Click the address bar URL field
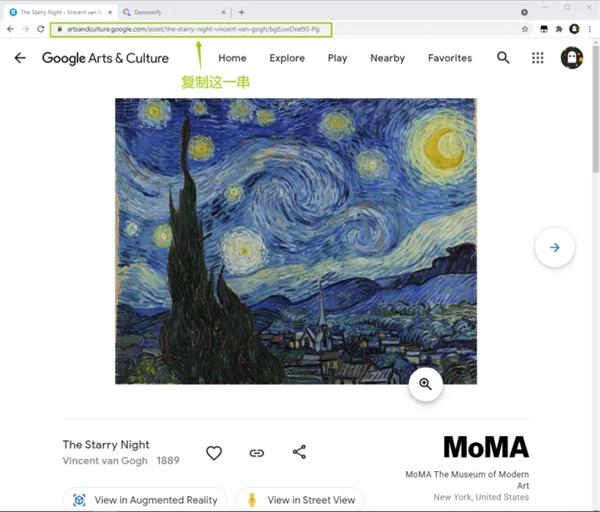Viewport: 600px width, 512px height. (x=191, y=29)
